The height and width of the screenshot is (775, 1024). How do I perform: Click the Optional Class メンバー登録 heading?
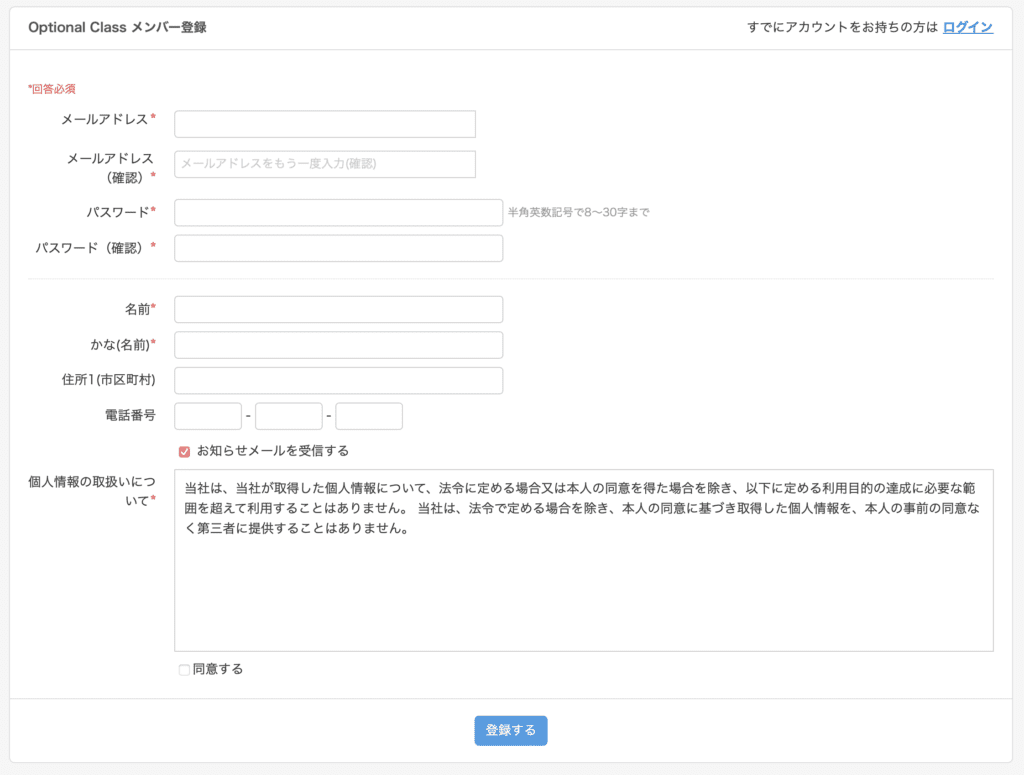coord(117,28)
